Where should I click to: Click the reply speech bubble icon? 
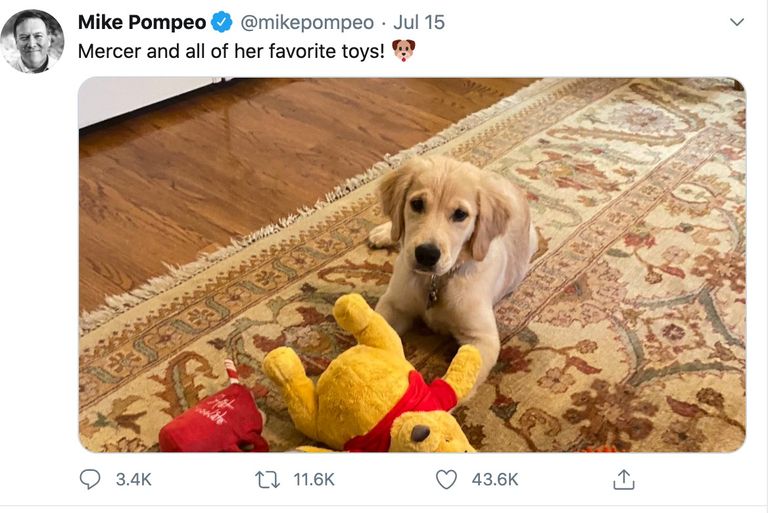click(90, 479)
